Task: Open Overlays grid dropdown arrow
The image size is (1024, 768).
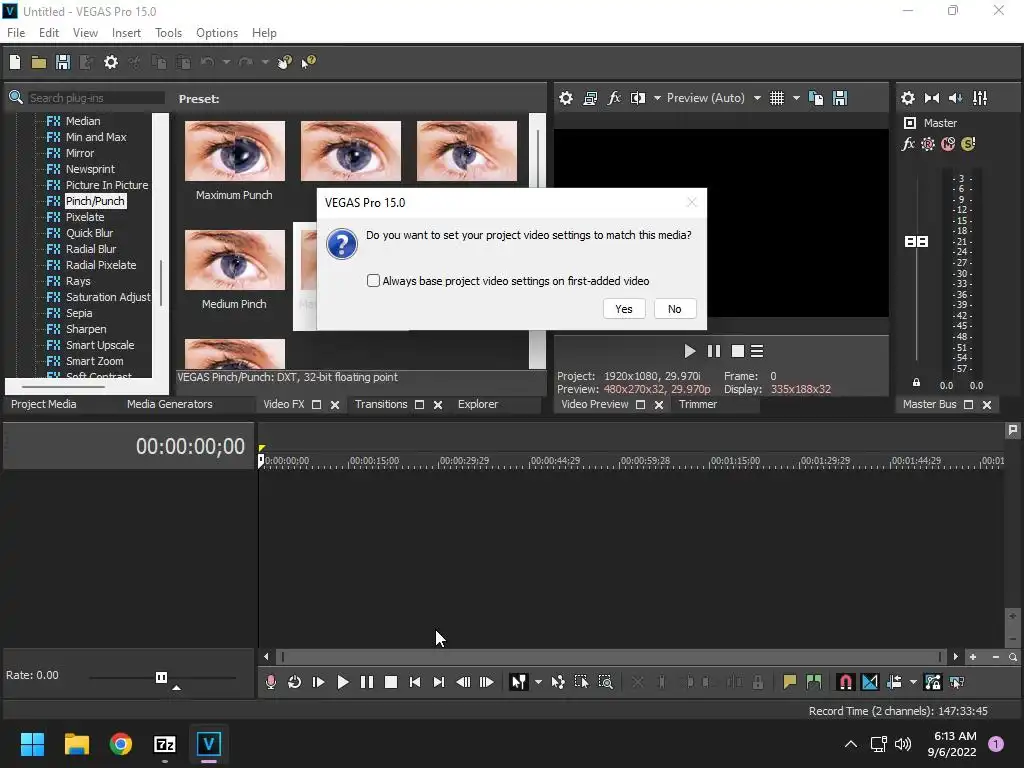Action: [796, 98]
